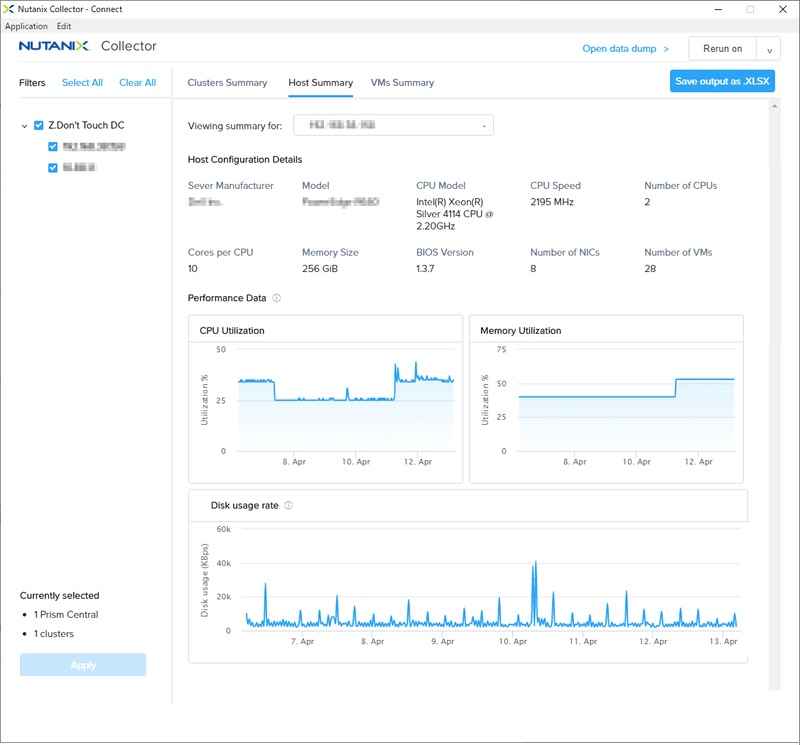The width and height of the screenshot is (800, 745).
Task: Open the Viewing summary for host dropdown
Action: [393, 125]
